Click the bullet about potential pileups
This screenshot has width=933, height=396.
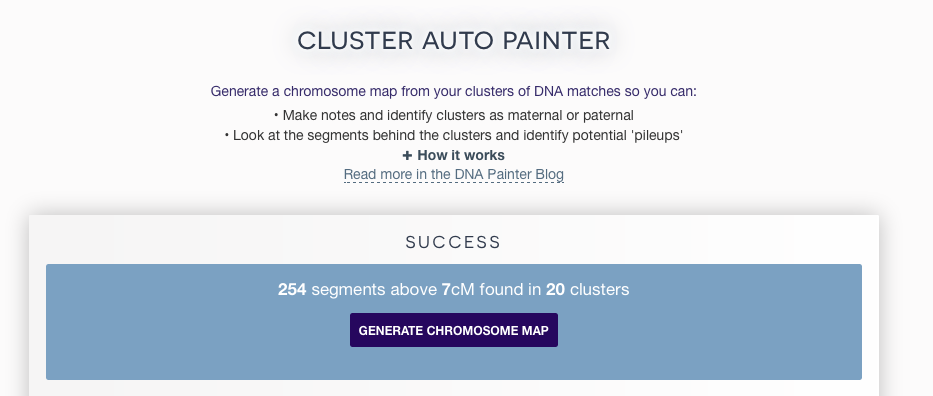click(x=453, y=136)
